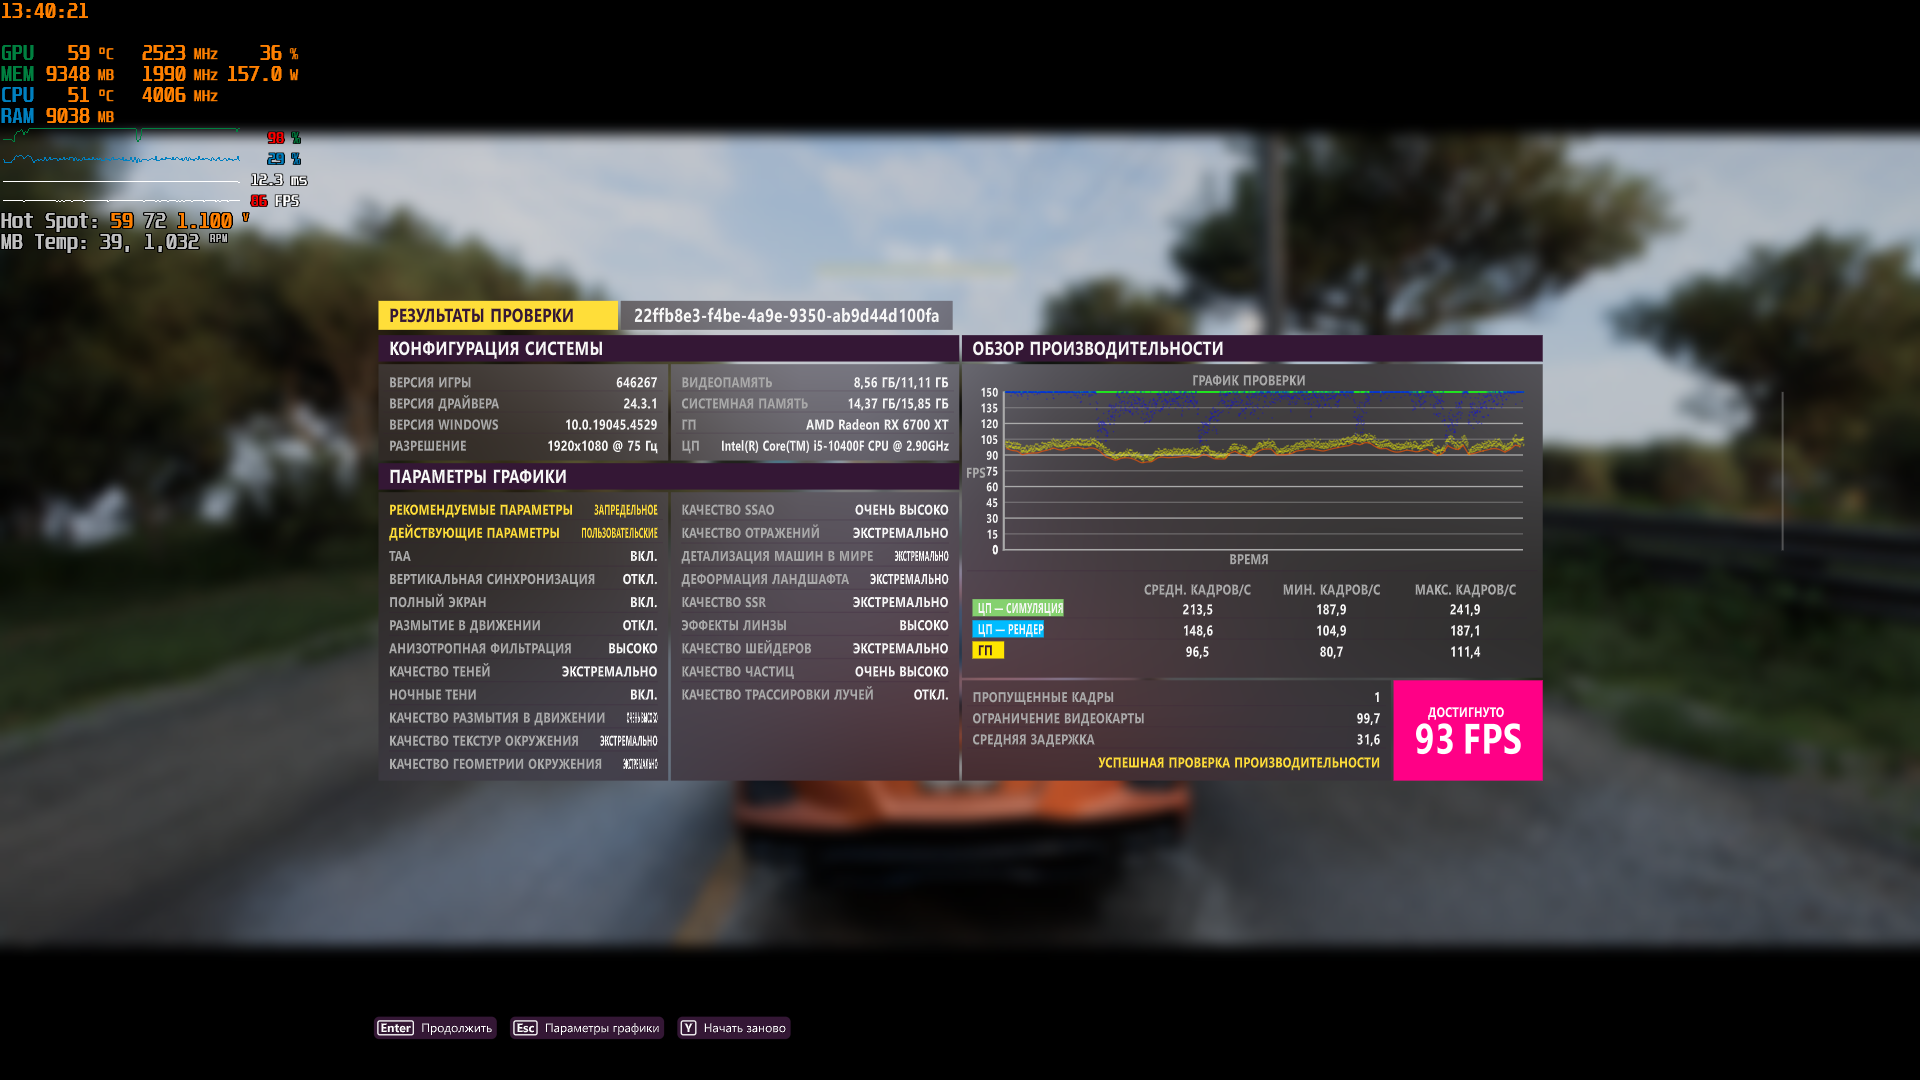
Task: Select Начать заново to rerun the benchmark
Action: tap(744, 1028)
